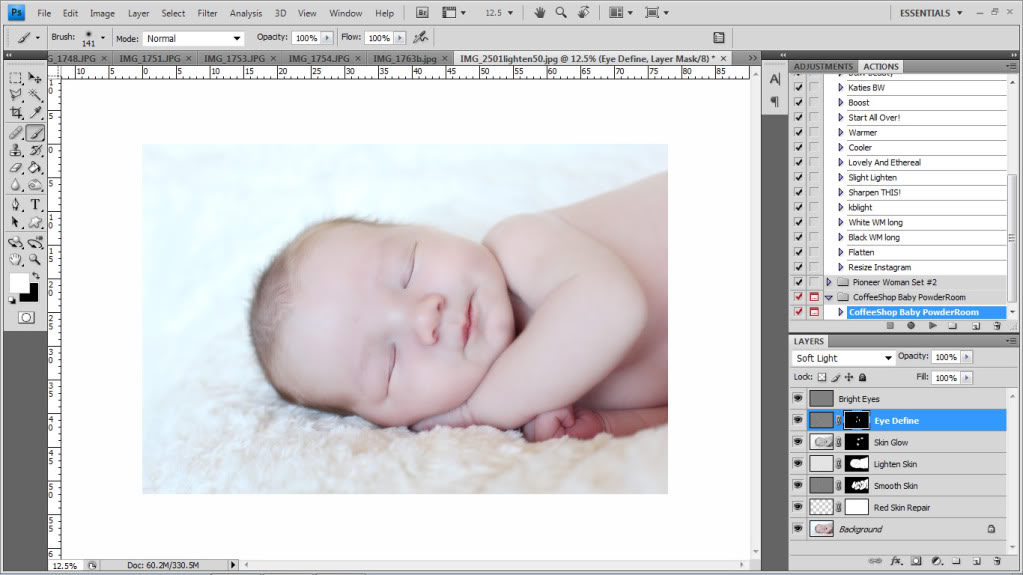Select the Crop tool

click(16, 112)
